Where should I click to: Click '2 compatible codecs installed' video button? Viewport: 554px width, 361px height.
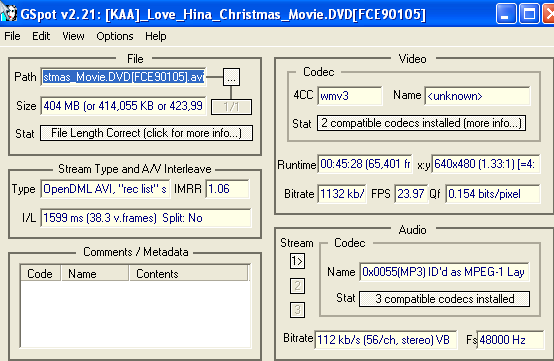click(x=422, y=123)
